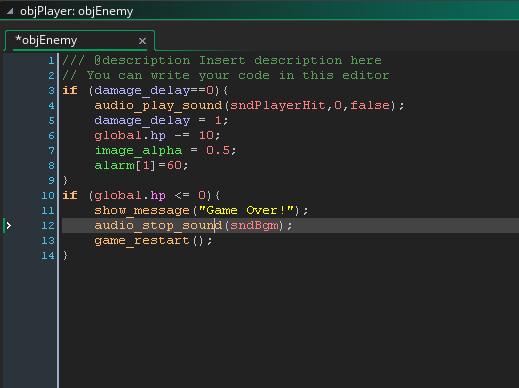This screenshot has width=519, height=388.
Task: Click the damage_delay = 1 assignment
Action: pyautogui.click(x=161, y=121)
